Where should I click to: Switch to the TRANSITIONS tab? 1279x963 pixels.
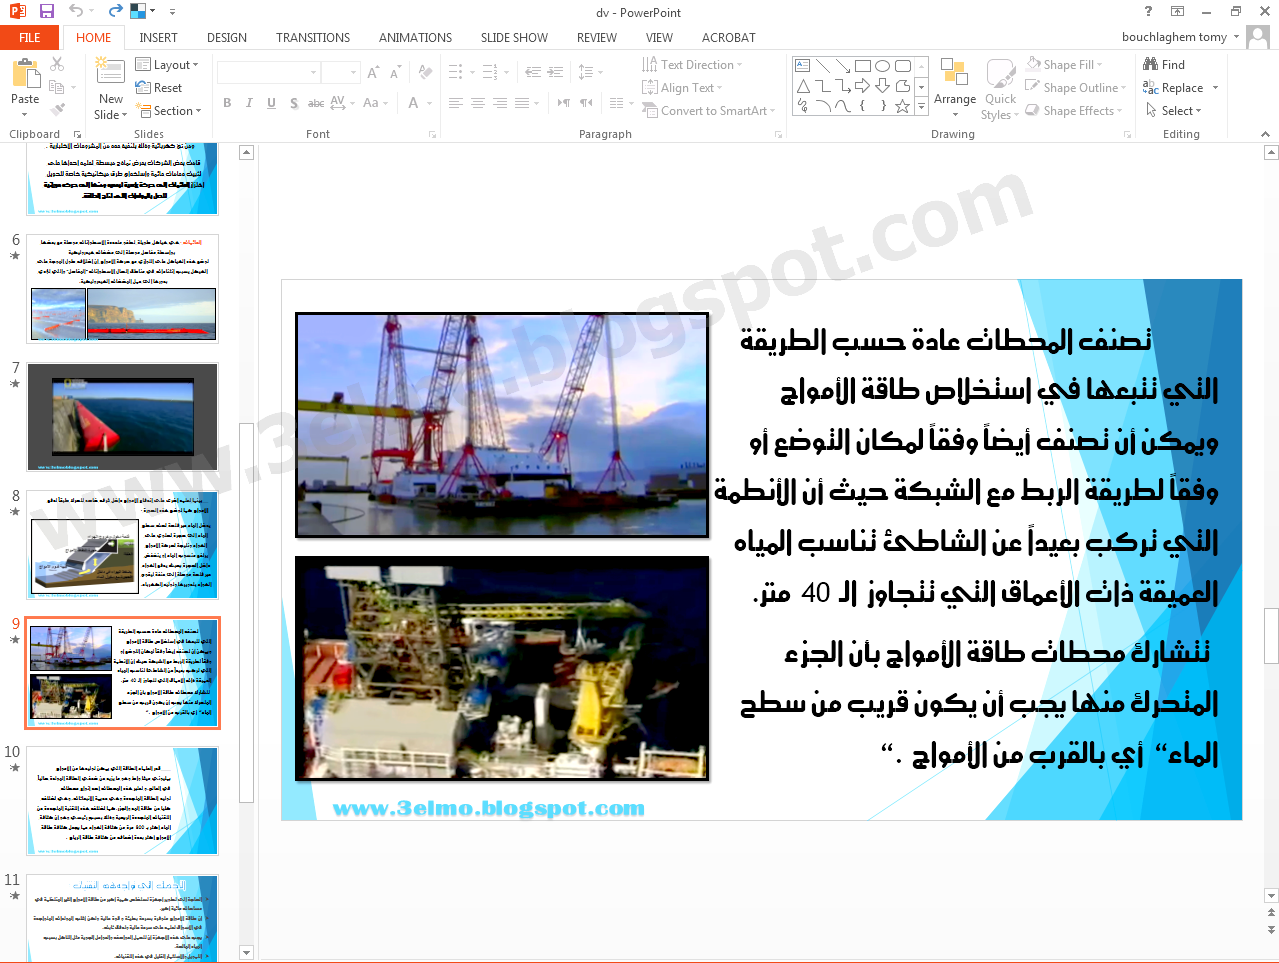313,37
